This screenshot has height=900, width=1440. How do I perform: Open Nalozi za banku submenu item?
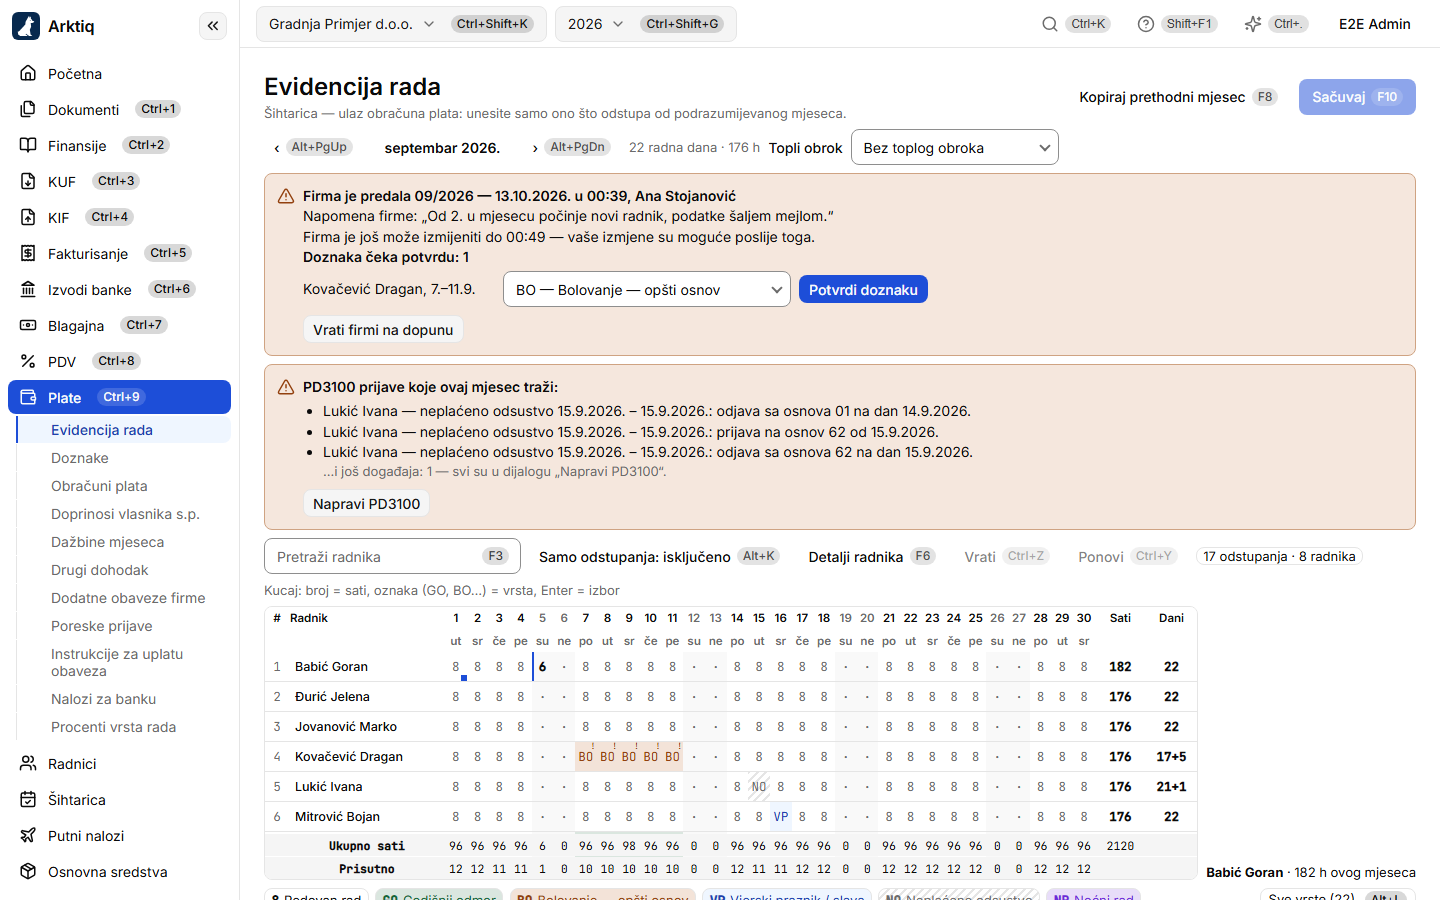(x=124, y=699)
